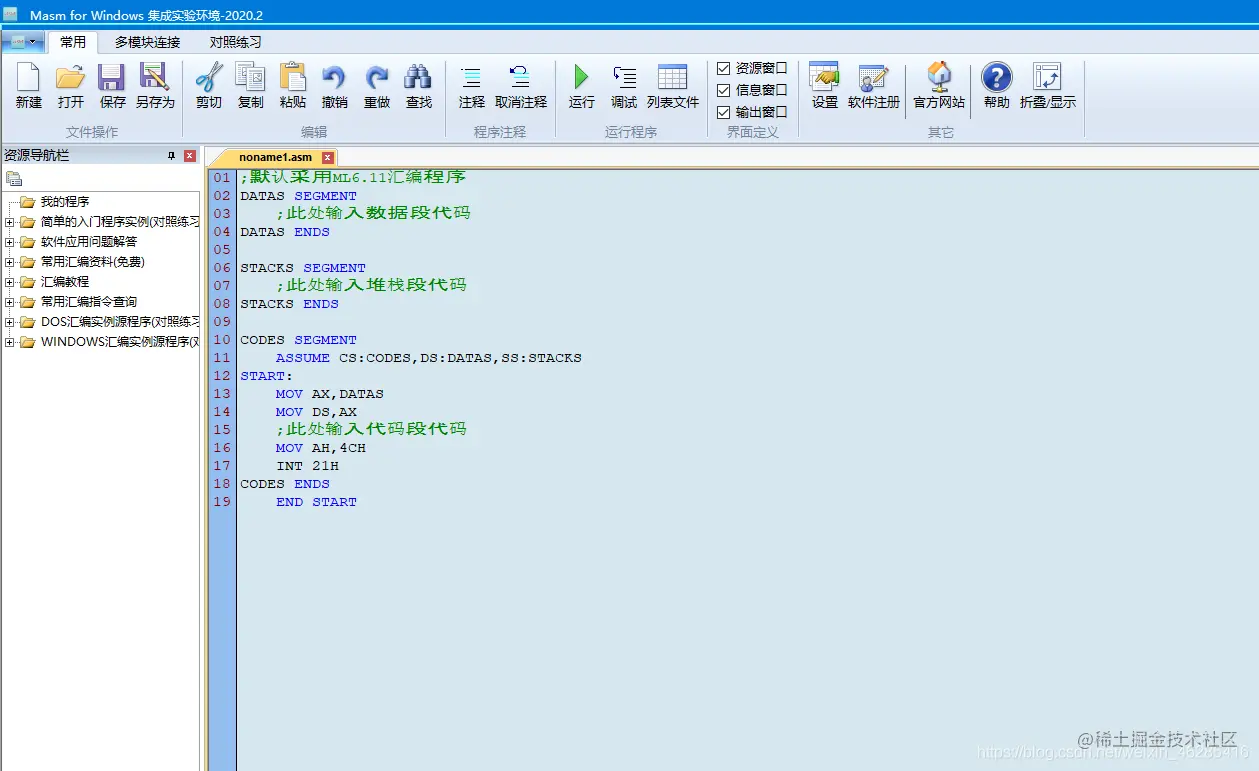Viewport: 1259px width, 771px height.
Task: Paste clipboard with 粘贴
Action: [293, 86]
